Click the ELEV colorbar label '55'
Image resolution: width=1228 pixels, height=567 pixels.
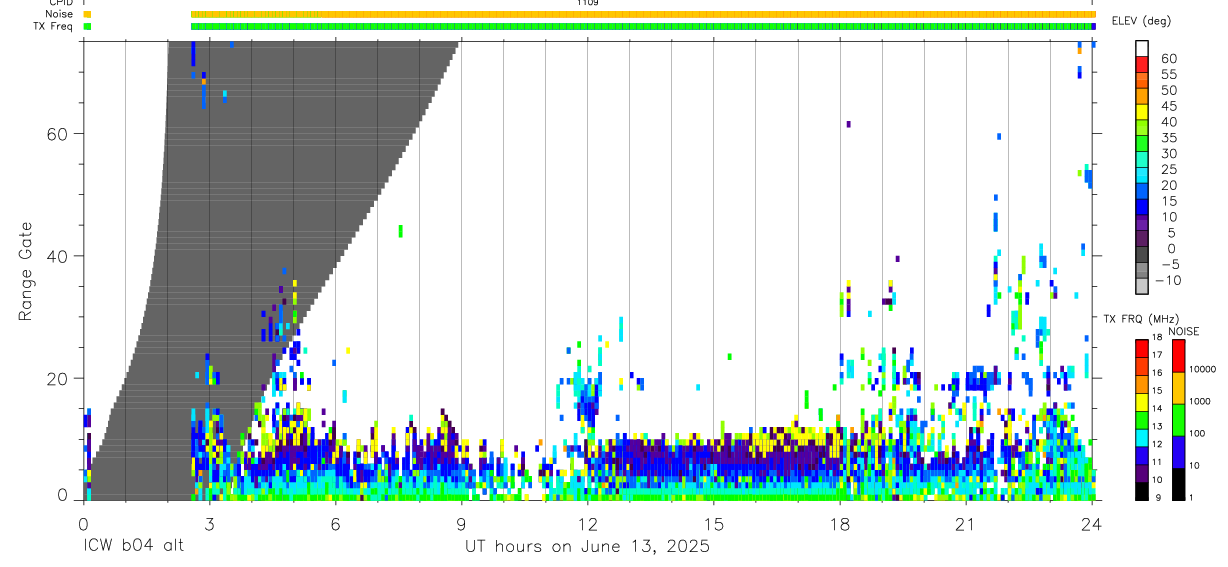coord(1169,75)
